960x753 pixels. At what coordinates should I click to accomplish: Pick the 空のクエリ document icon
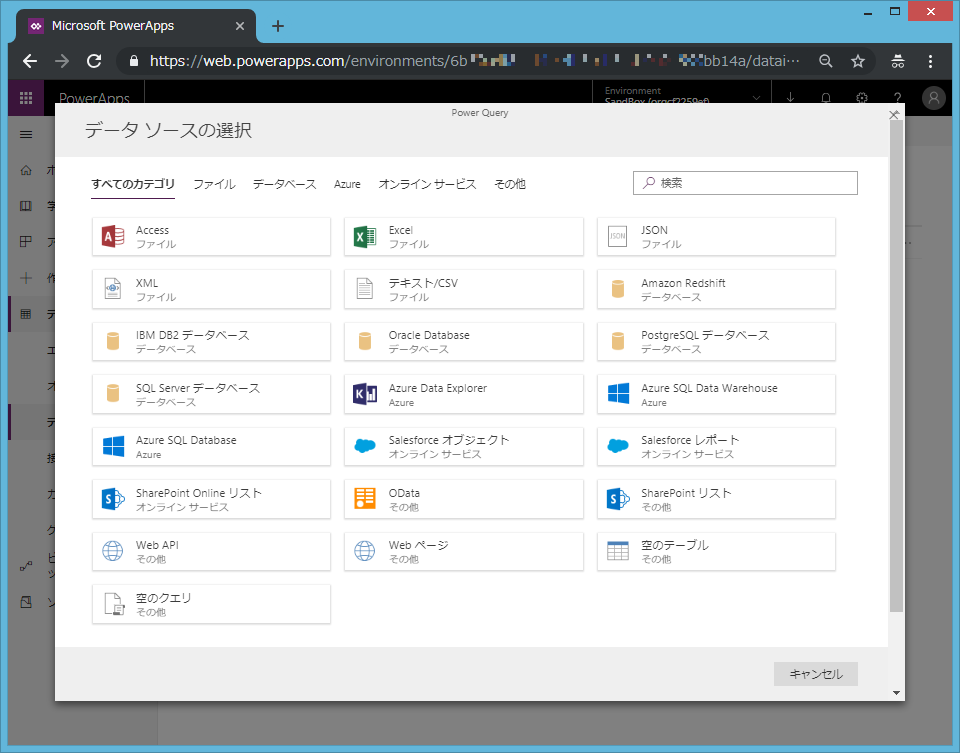click(114, 604)
